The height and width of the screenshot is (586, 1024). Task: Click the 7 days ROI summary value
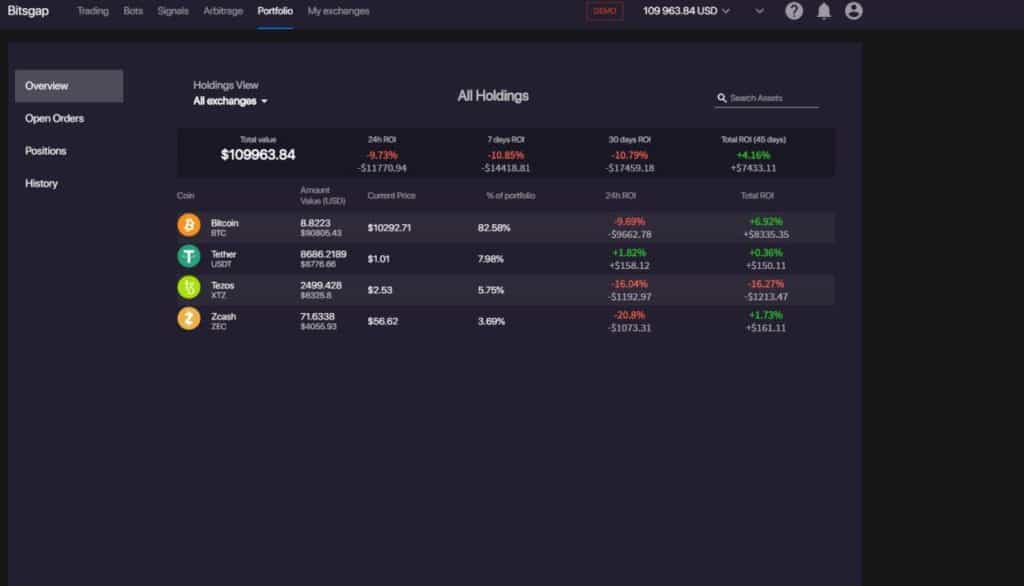tap(505, 161)
